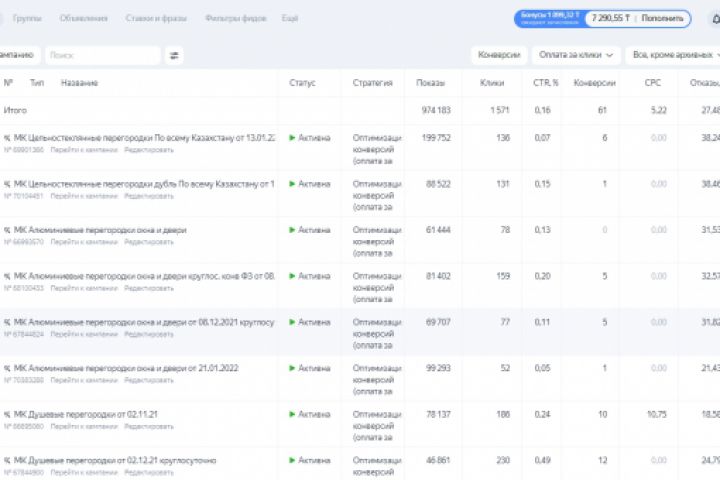Open the filter settings icon beside search
720x480 pixels.
click(175, 56)
